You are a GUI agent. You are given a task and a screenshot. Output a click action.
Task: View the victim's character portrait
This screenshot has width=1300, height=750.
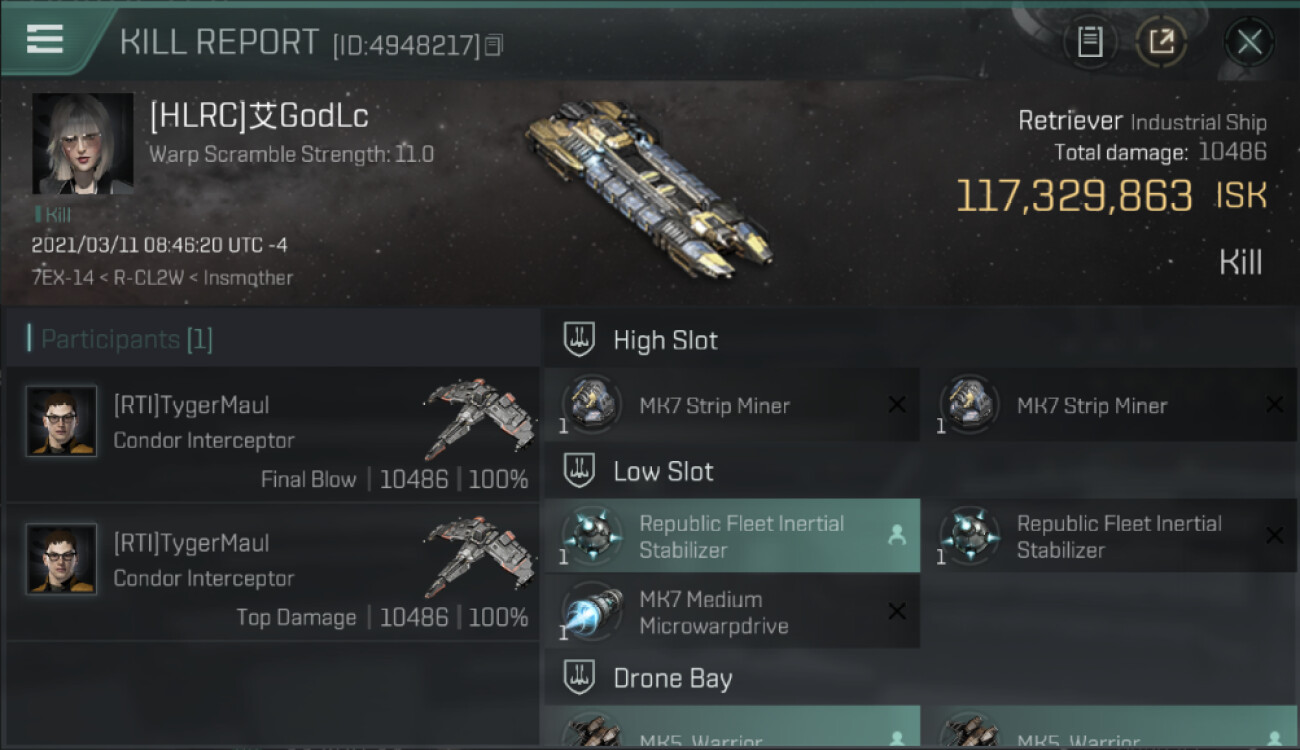tap(83, 144)
